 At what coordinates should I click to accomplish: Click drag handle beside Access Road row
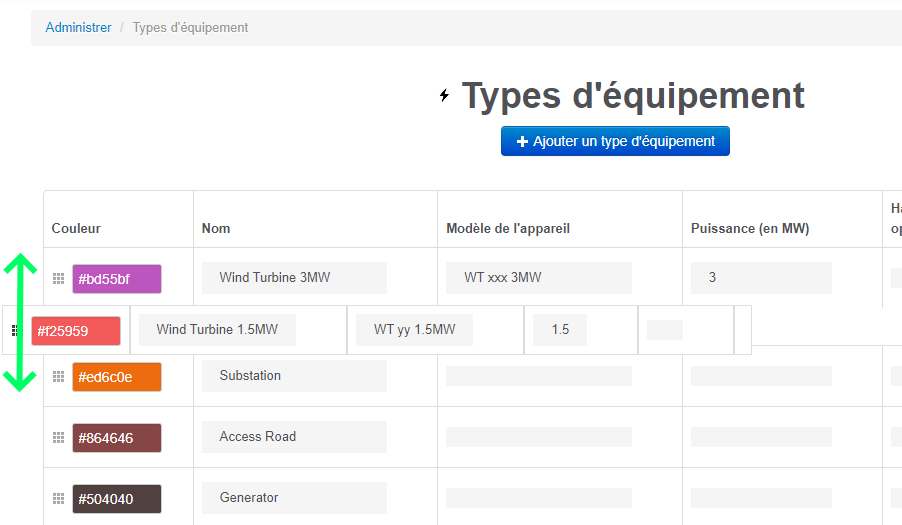58,437
